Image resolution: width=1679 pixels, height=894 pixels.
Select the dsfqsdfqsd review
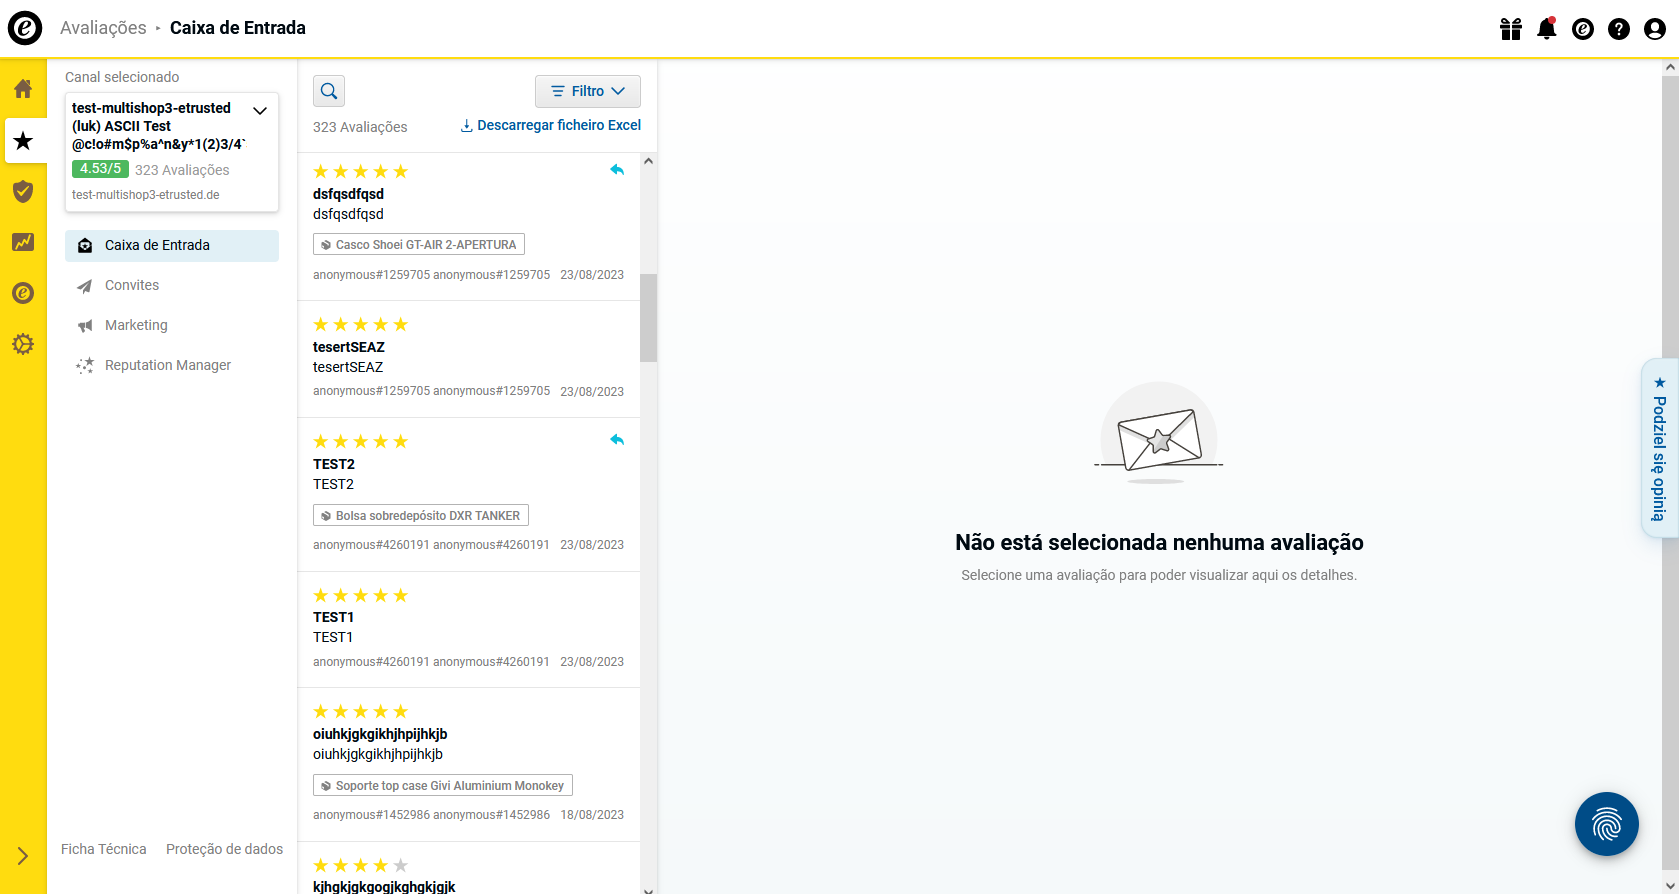click(469, 226)
